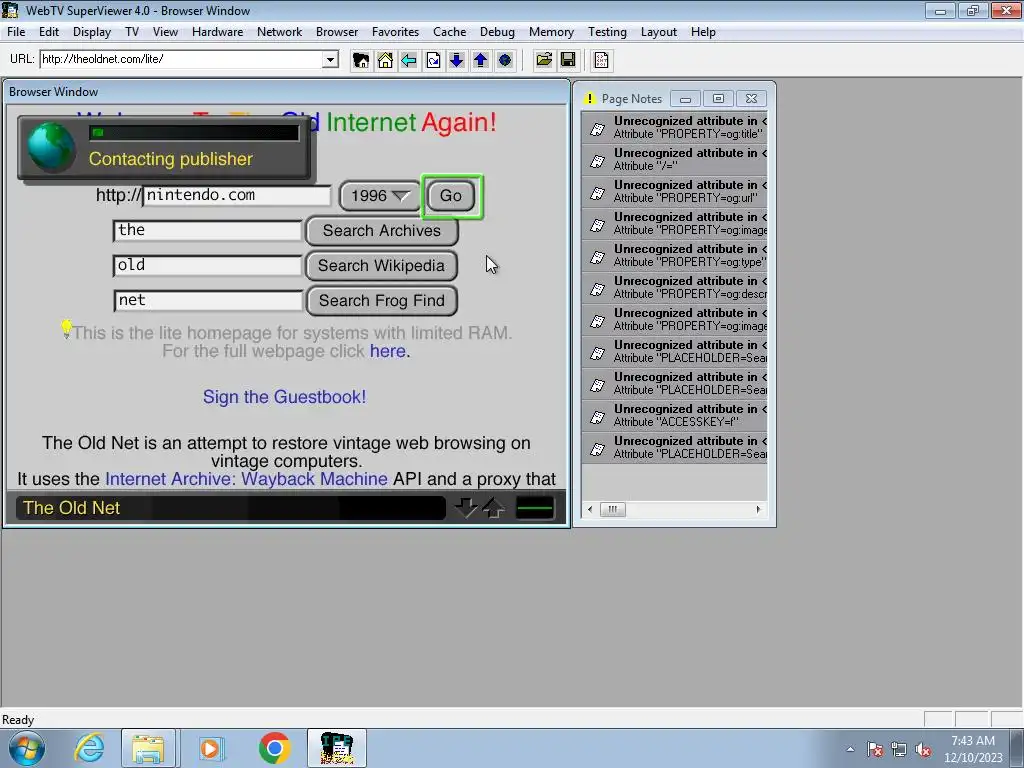This screenshot has width=1024, height=768.
Task: Select the note icon for PROPERTY=og:url
Action: click(598, 192)
